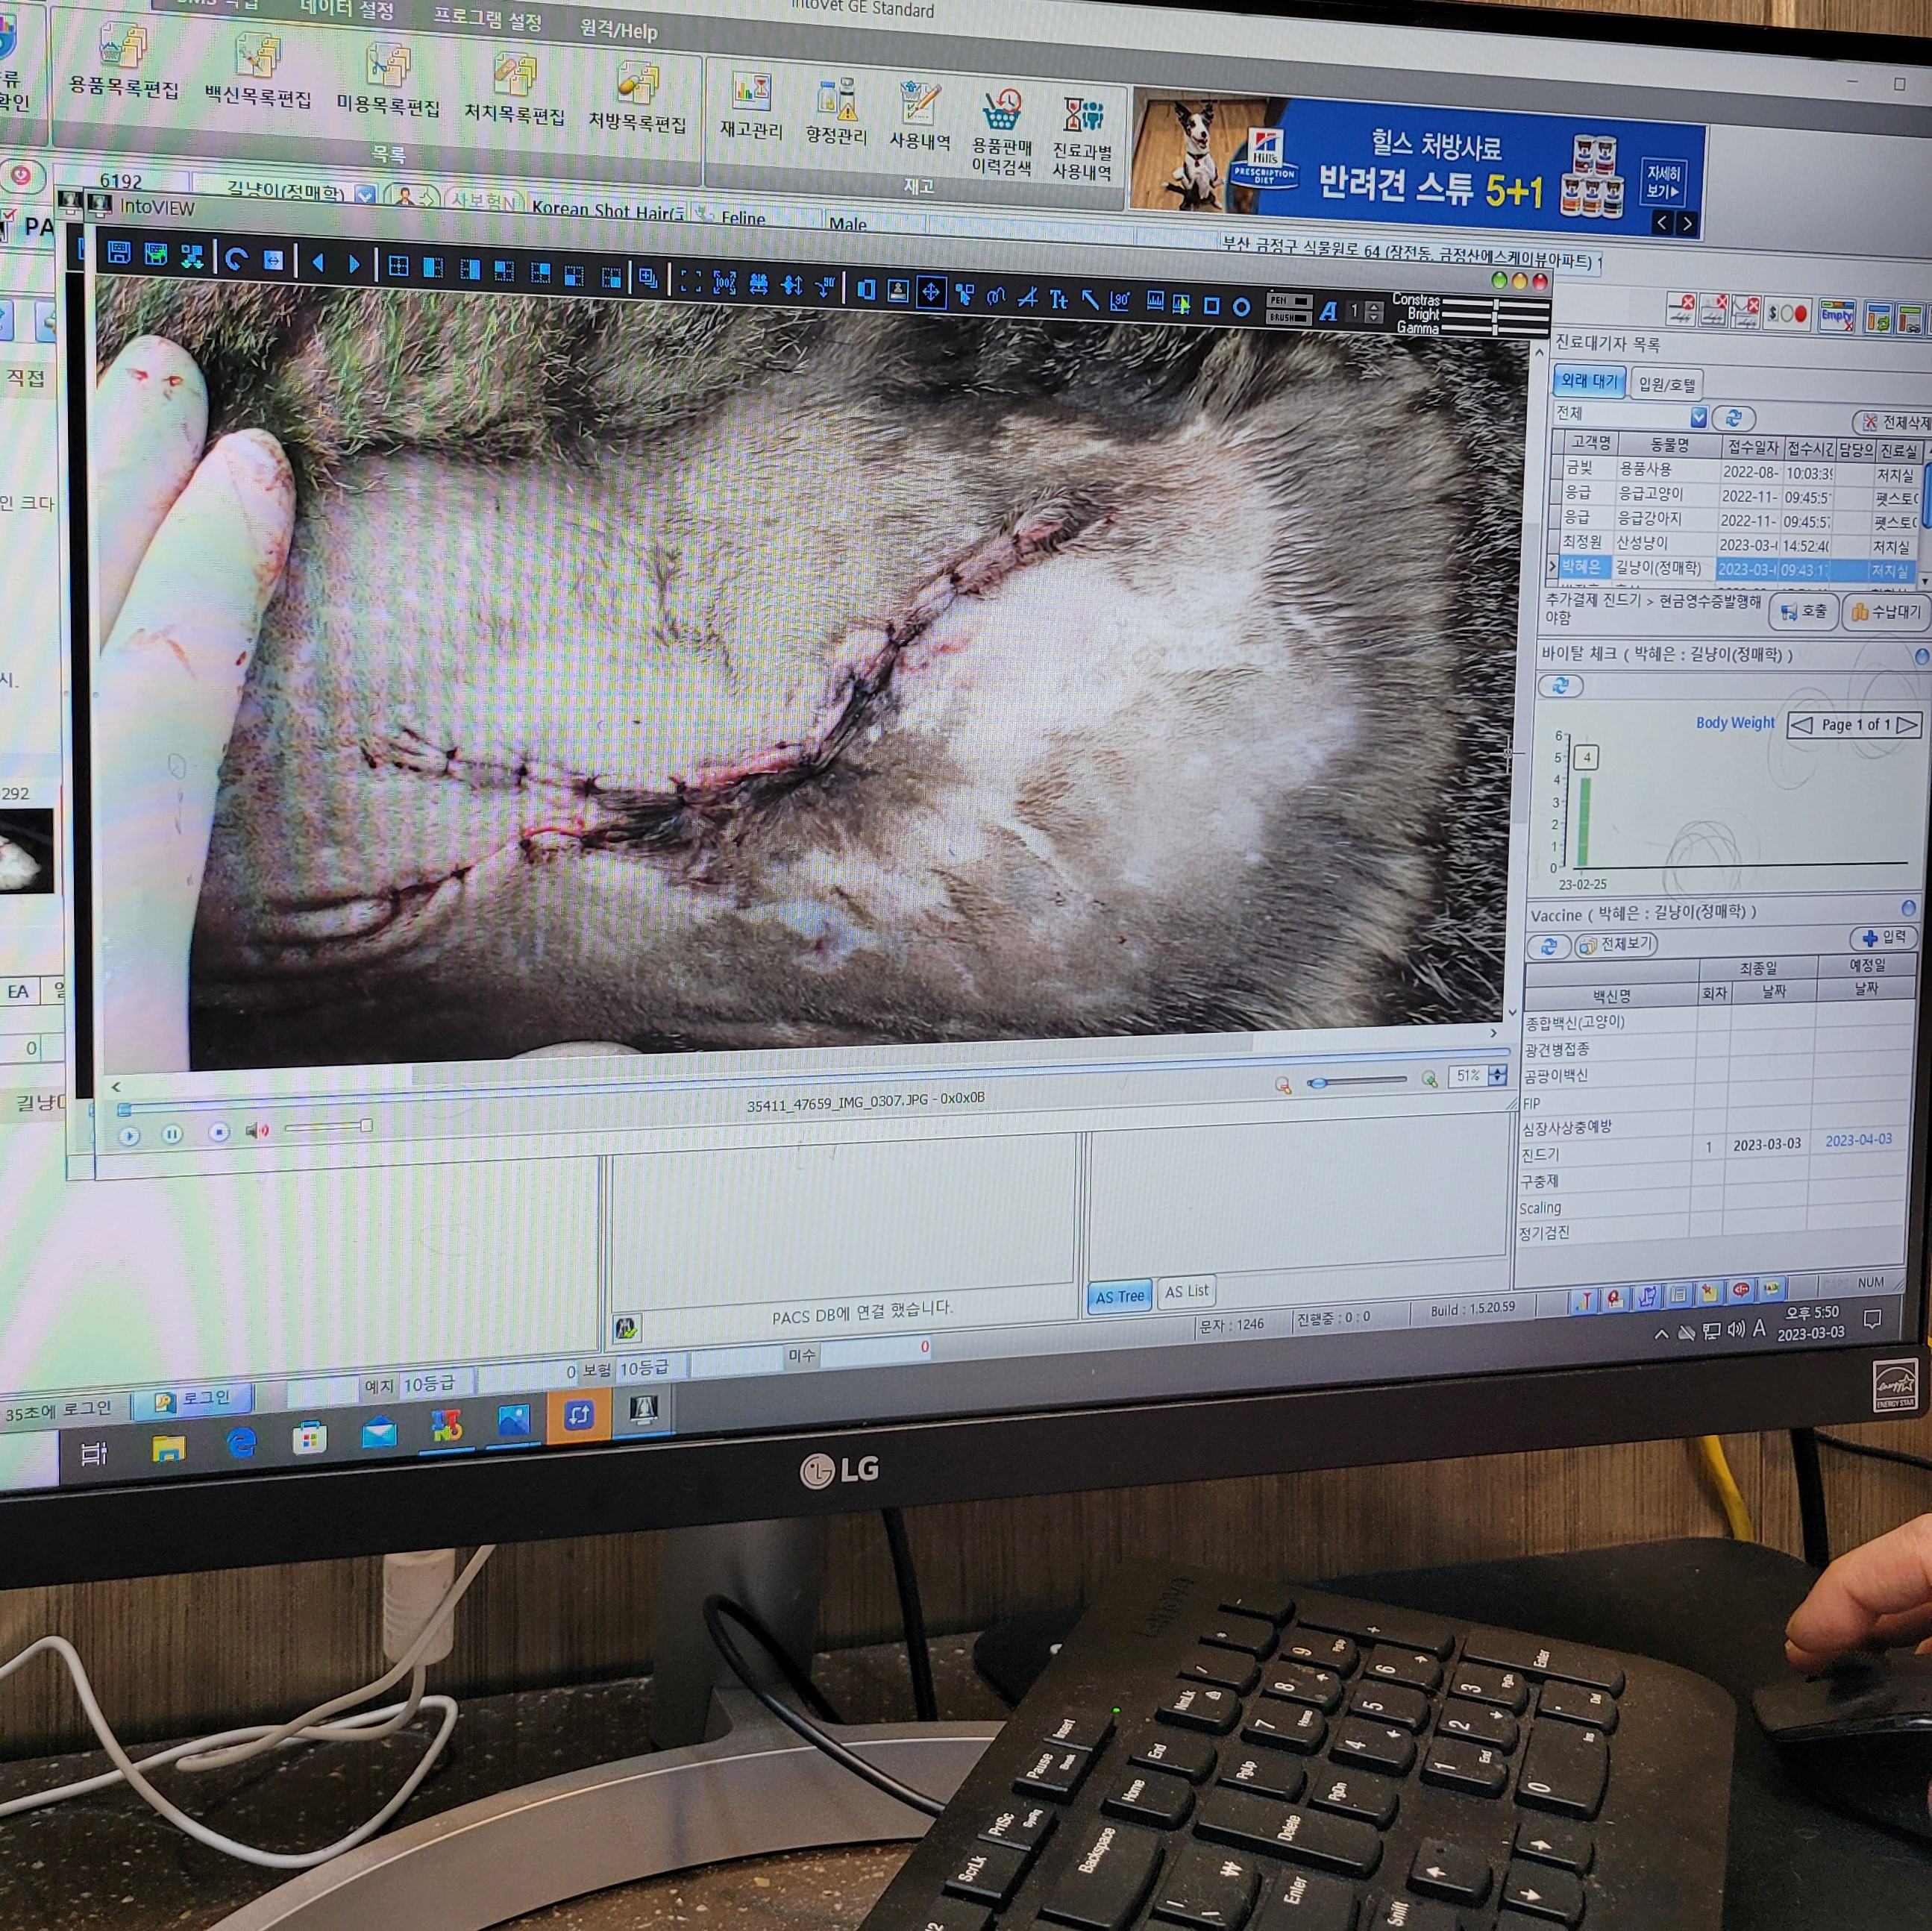Open 처방목록편집 prescription list editor
This screenshot has width=1932, height=1931.
pos(637,98)
